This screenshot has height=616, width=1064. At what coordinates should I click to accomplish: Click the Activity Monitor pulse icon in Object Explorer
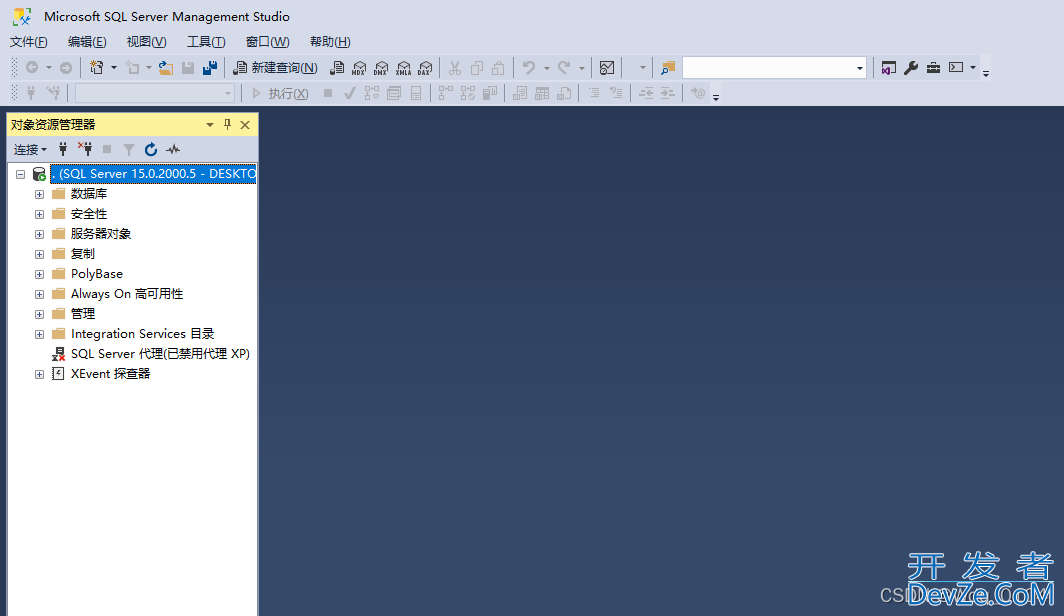(173, 149)
